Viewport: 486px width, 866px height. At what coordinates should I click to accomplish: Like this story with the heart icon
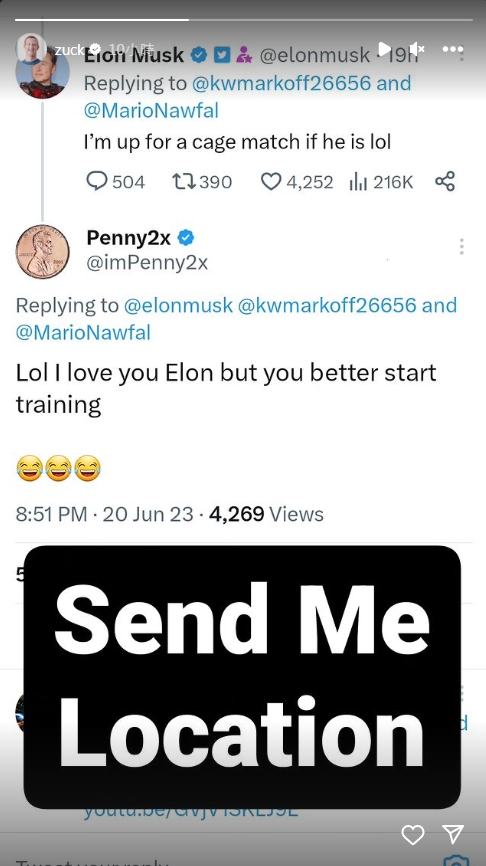click(413, 835)
